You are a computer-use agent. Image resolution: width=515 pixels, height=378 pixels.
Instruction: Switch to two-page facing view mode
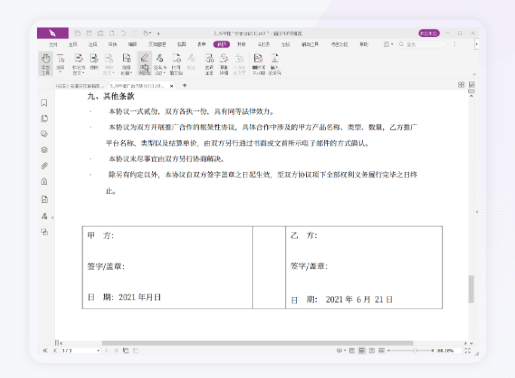point(372,351)
